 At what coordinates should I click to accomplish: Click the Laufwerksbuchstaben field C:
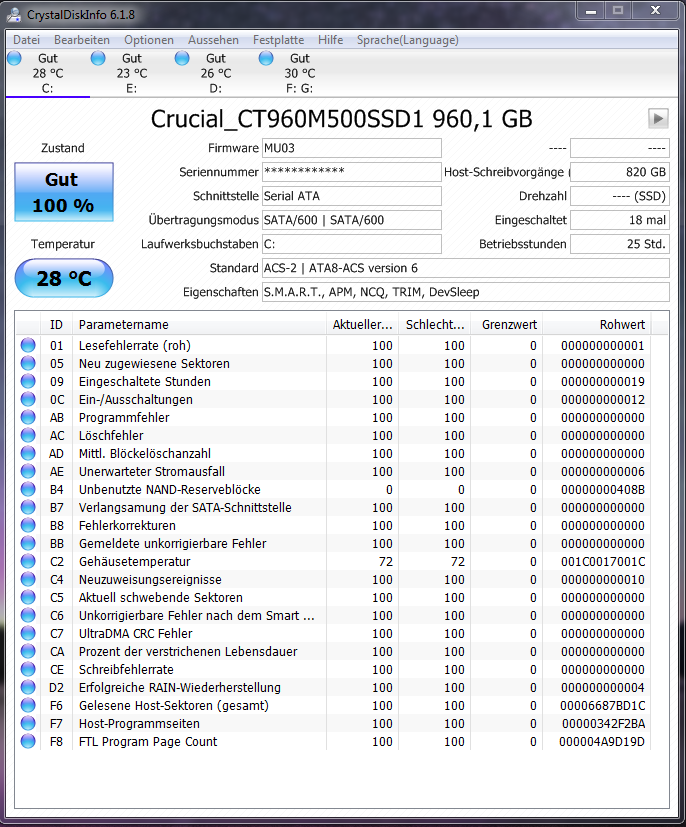[x=352, y=244]
